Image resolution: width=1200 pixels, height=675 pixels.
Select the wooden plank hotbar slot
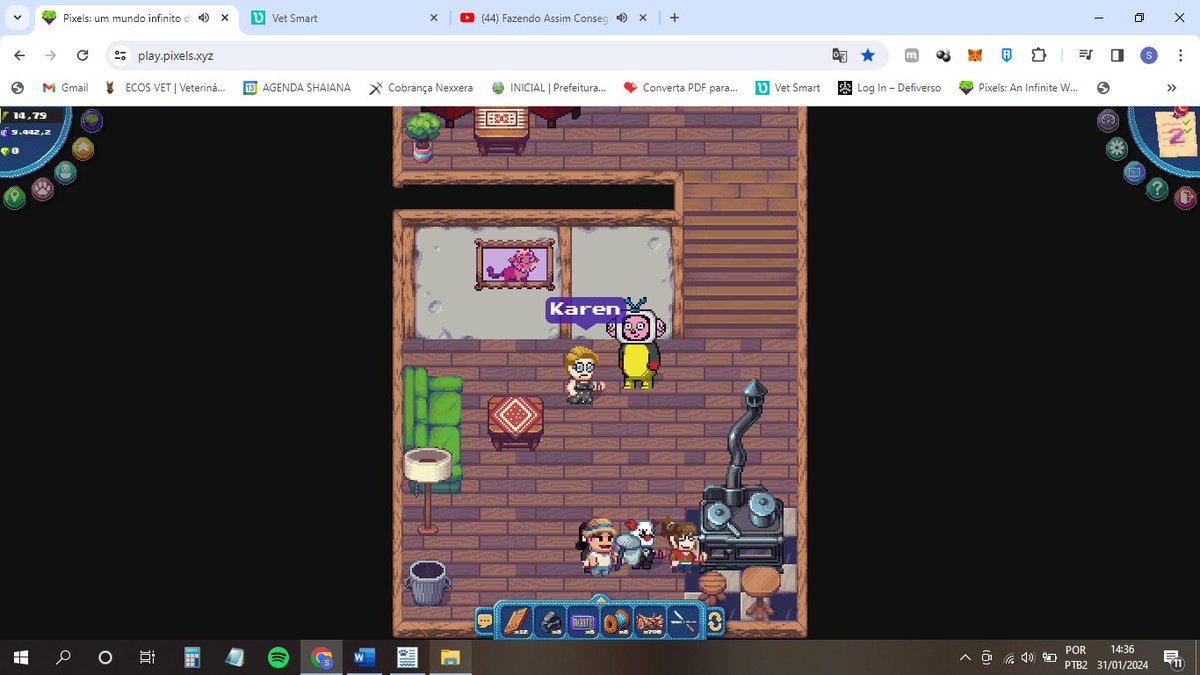(x=516, y=622)
